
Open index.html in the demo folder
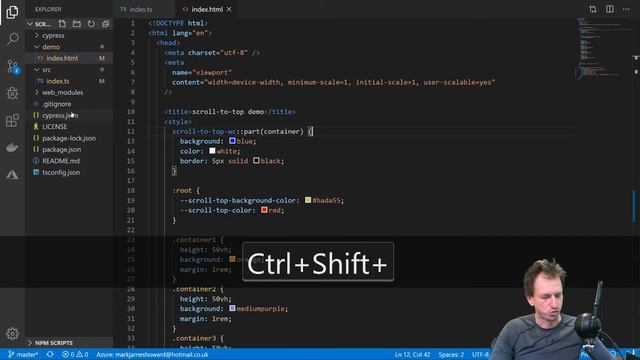pos(62,58)
